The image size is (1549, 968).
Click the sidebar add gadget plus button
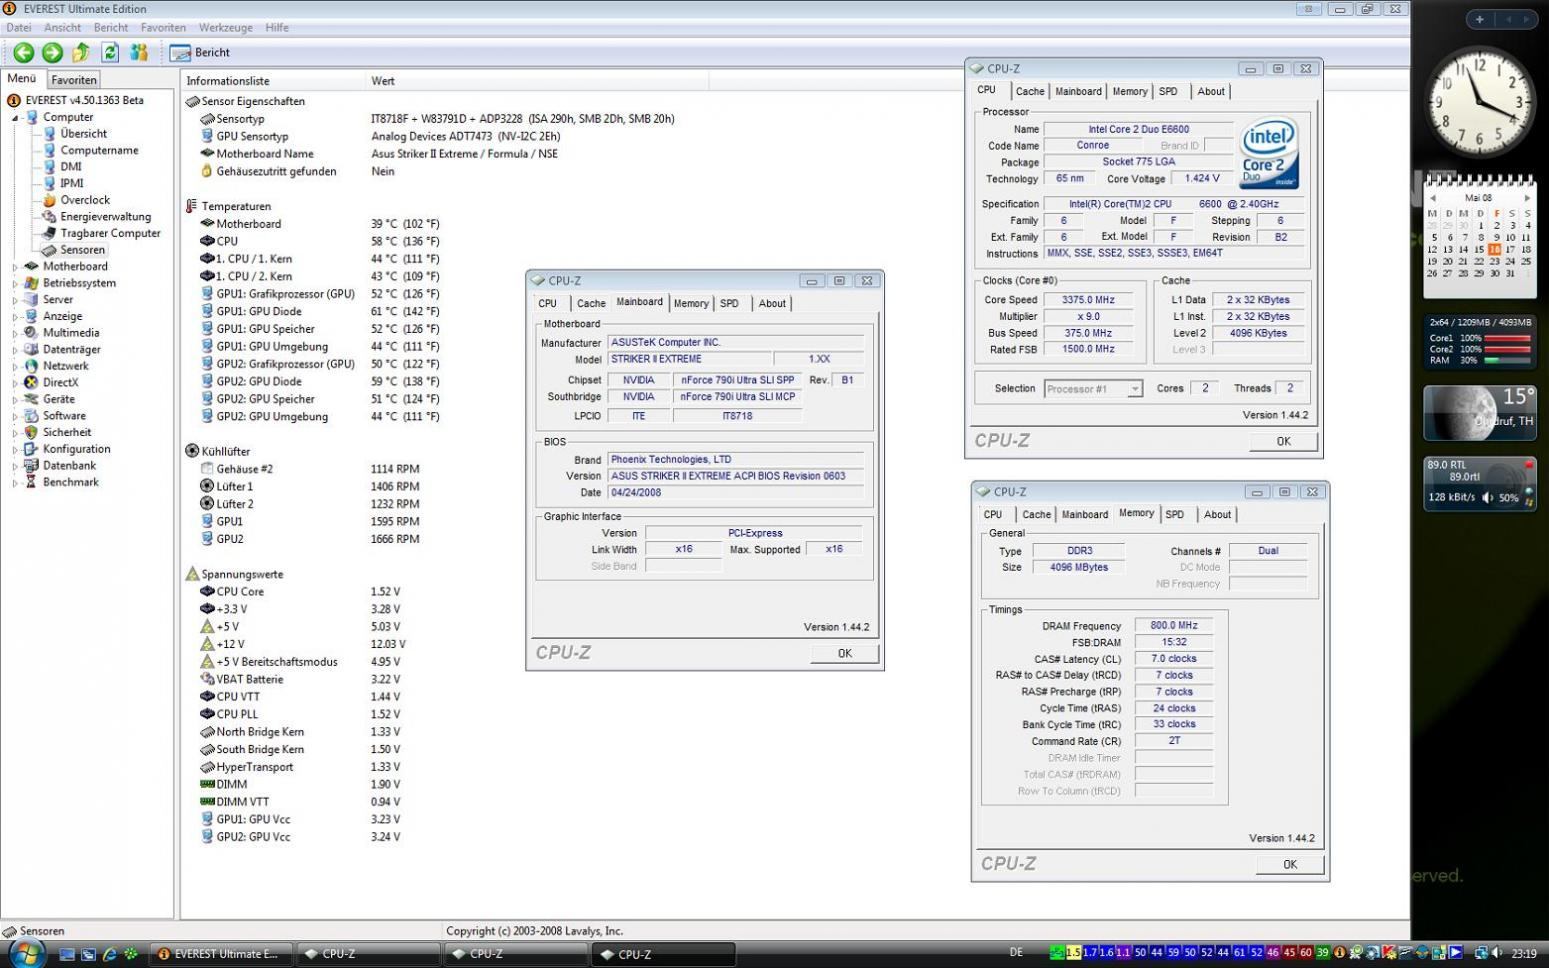tap(1479, 19)
